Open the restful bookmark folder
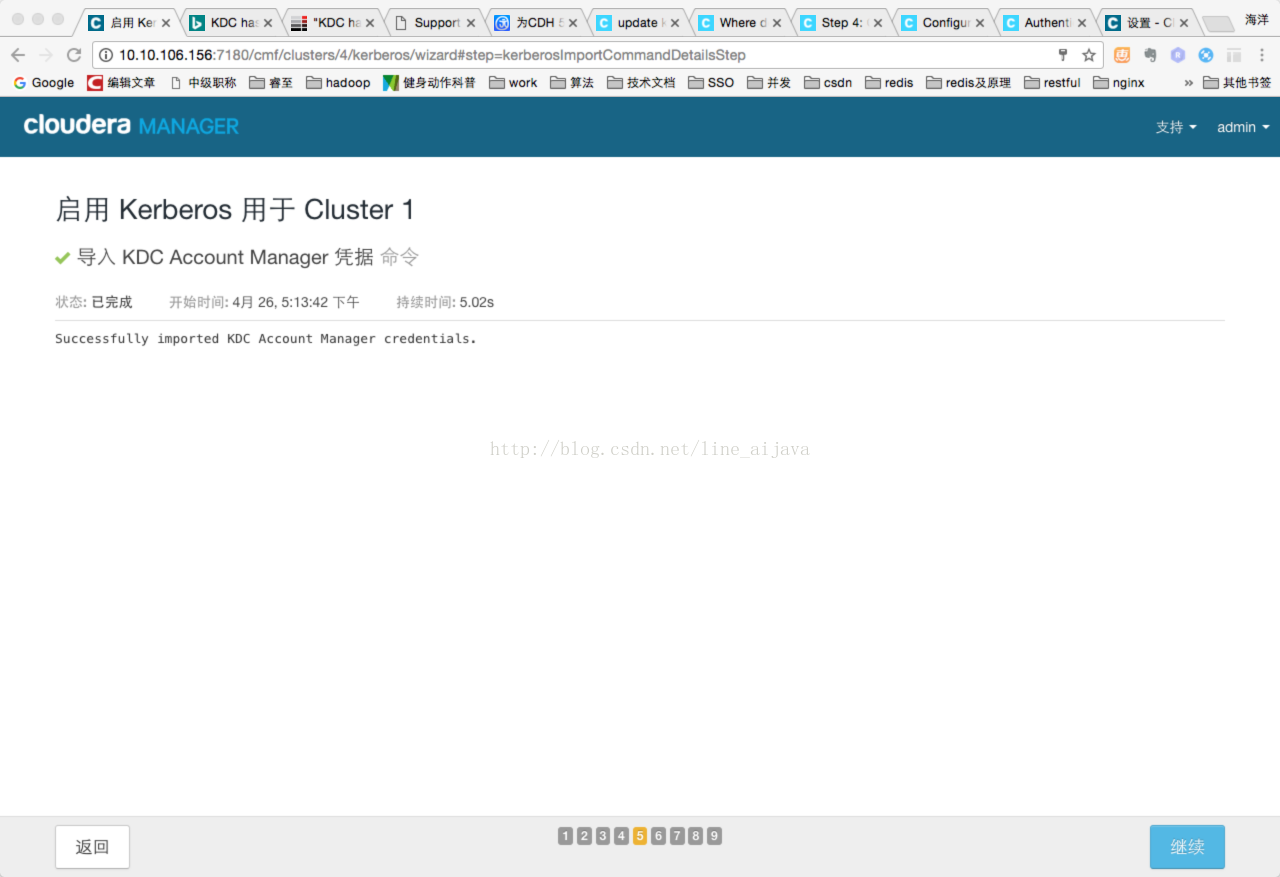 coord(1052,83)
